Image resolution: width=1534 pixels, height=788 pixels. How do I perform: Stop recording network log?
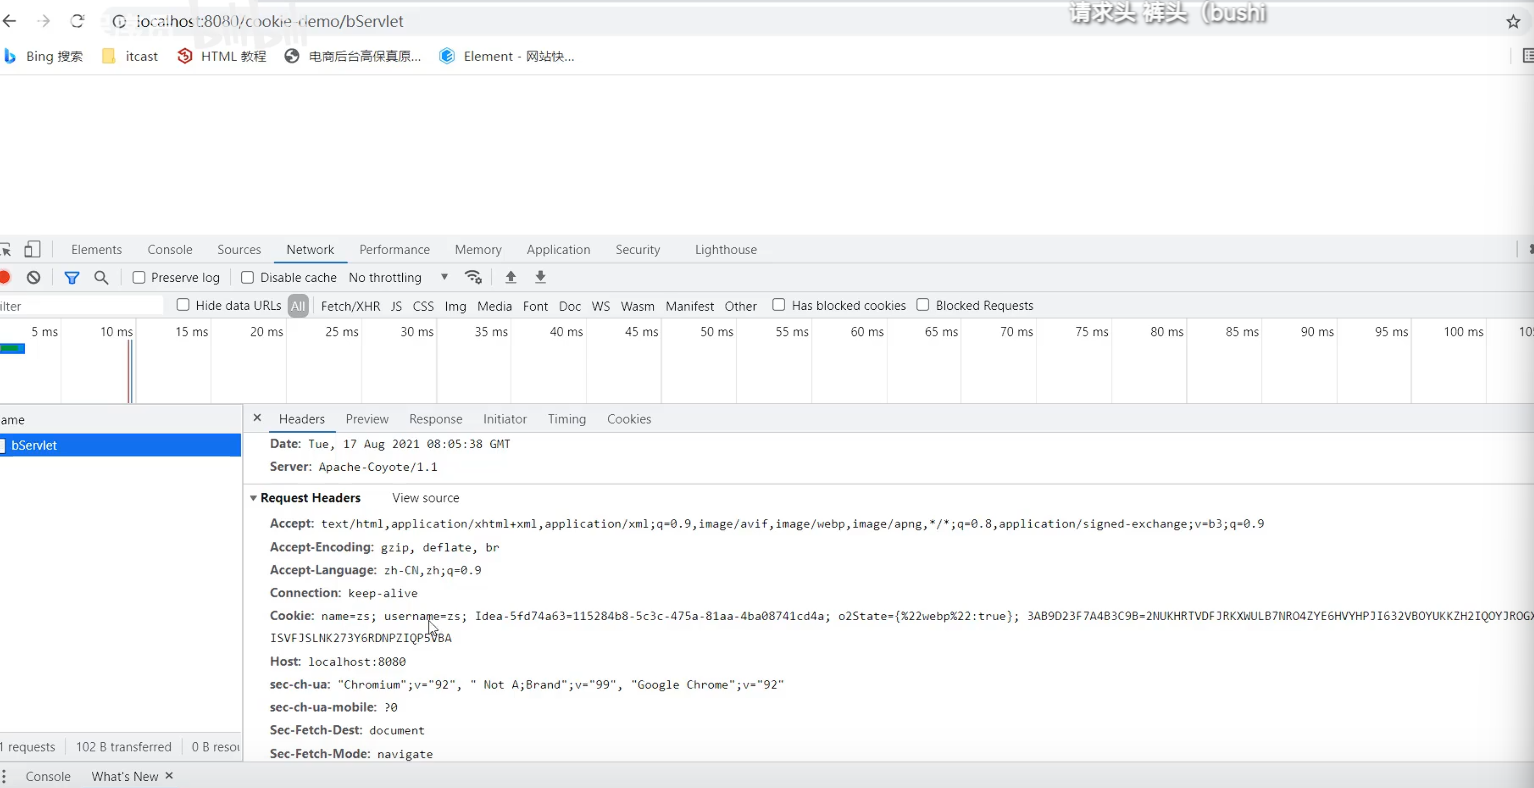[5, 277]
